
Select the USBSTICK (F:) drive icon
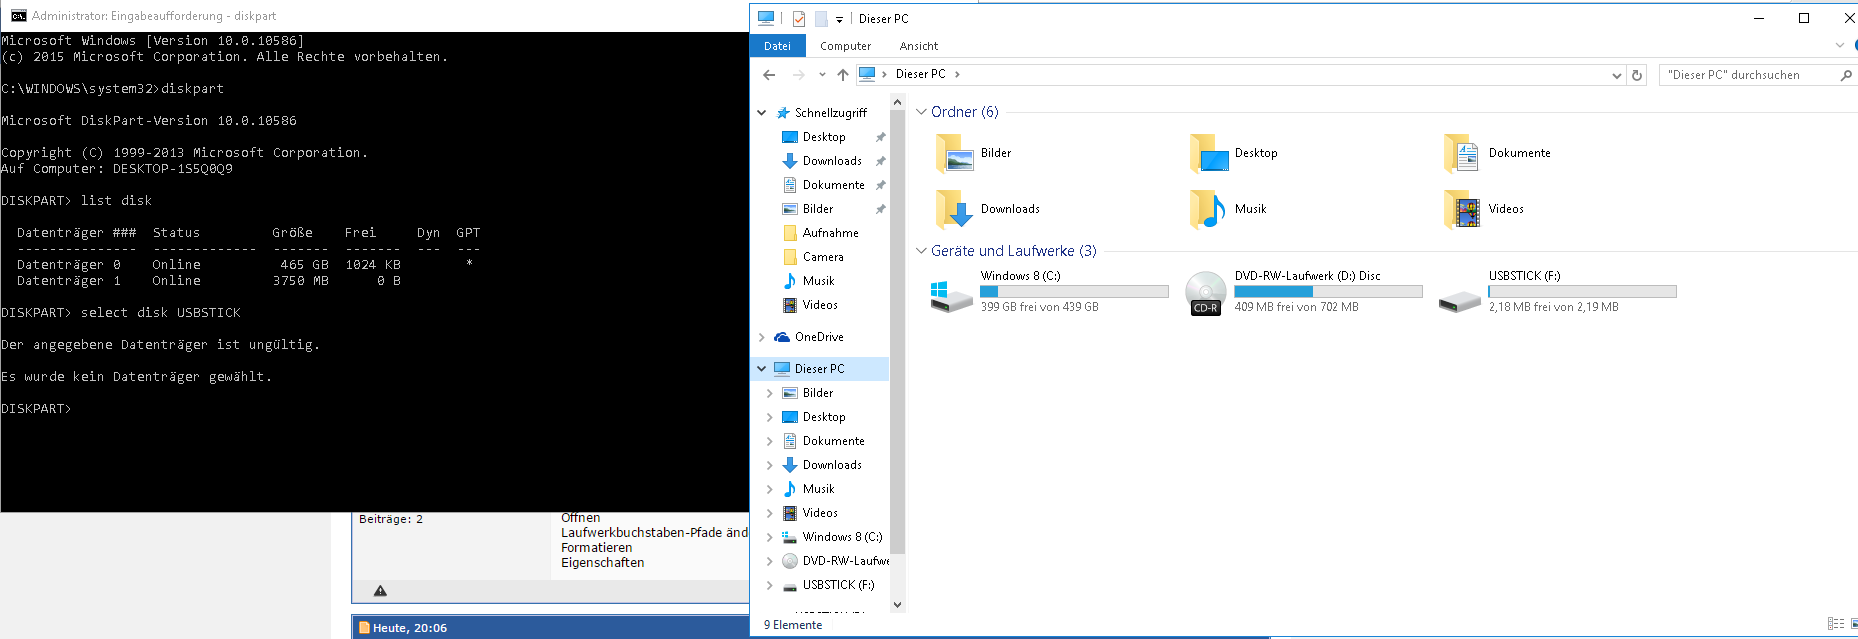[x=1460, y=301]
